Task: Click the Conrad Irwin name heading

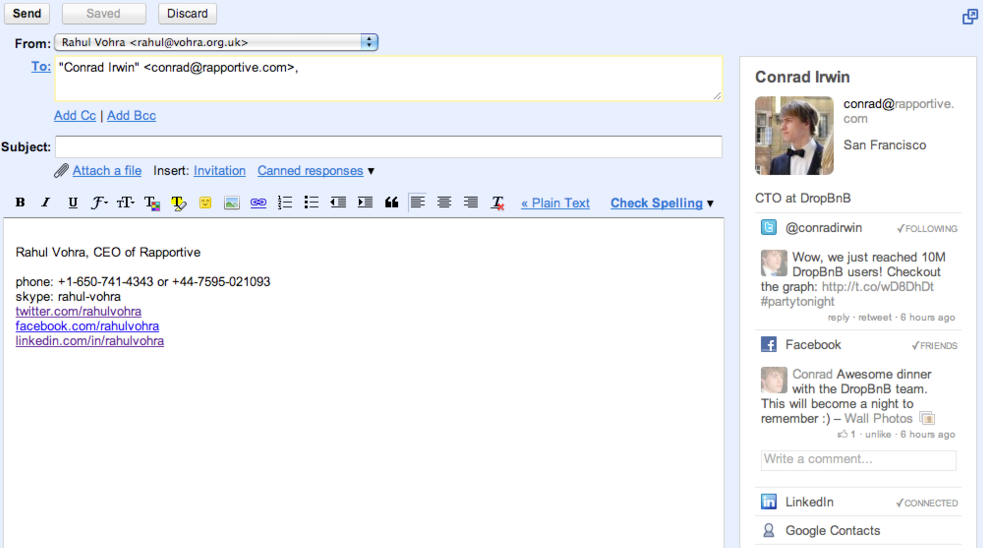Action: pos(802,77)
